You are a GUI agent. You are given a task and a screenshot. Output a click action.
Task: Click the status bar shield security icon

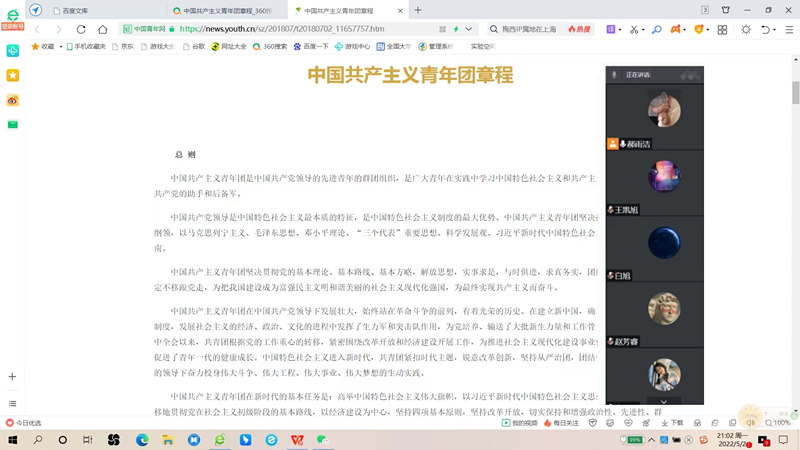tap(592, 423)
